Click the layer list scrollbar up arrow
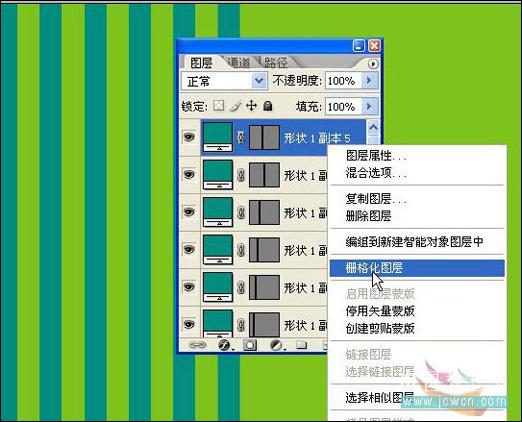This screenshot has width=522, height=422. [373, 128]
